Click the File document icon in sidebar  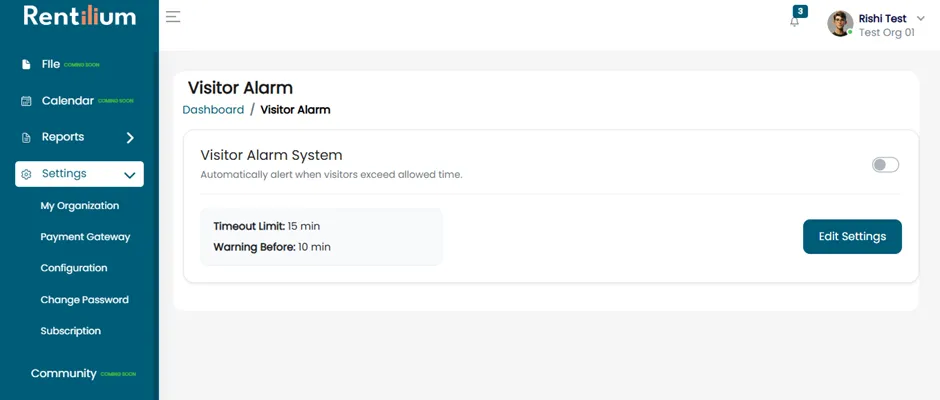pos(26,64)
